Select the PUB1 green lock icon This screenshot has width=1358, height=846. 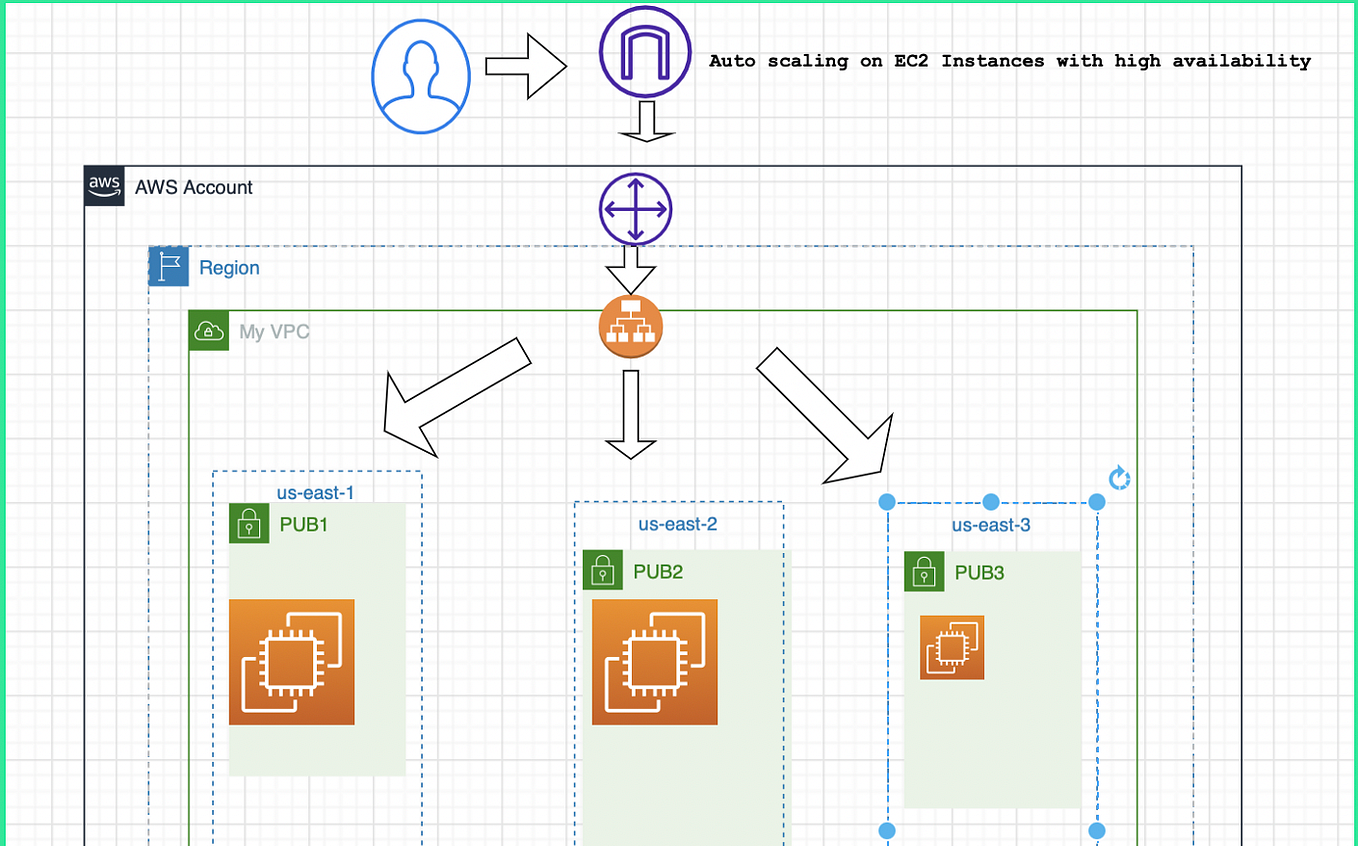point(247,523)
